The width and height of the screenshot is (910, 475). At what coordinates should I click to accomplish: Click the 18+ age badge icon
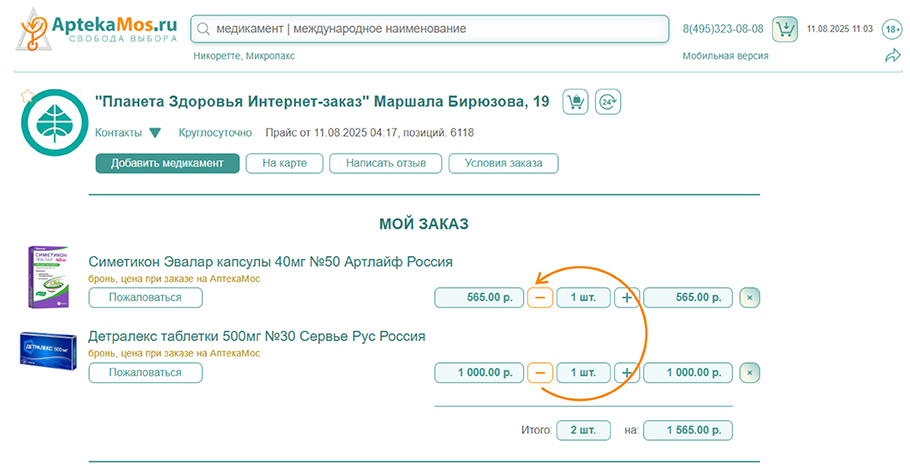coord(892,30)
